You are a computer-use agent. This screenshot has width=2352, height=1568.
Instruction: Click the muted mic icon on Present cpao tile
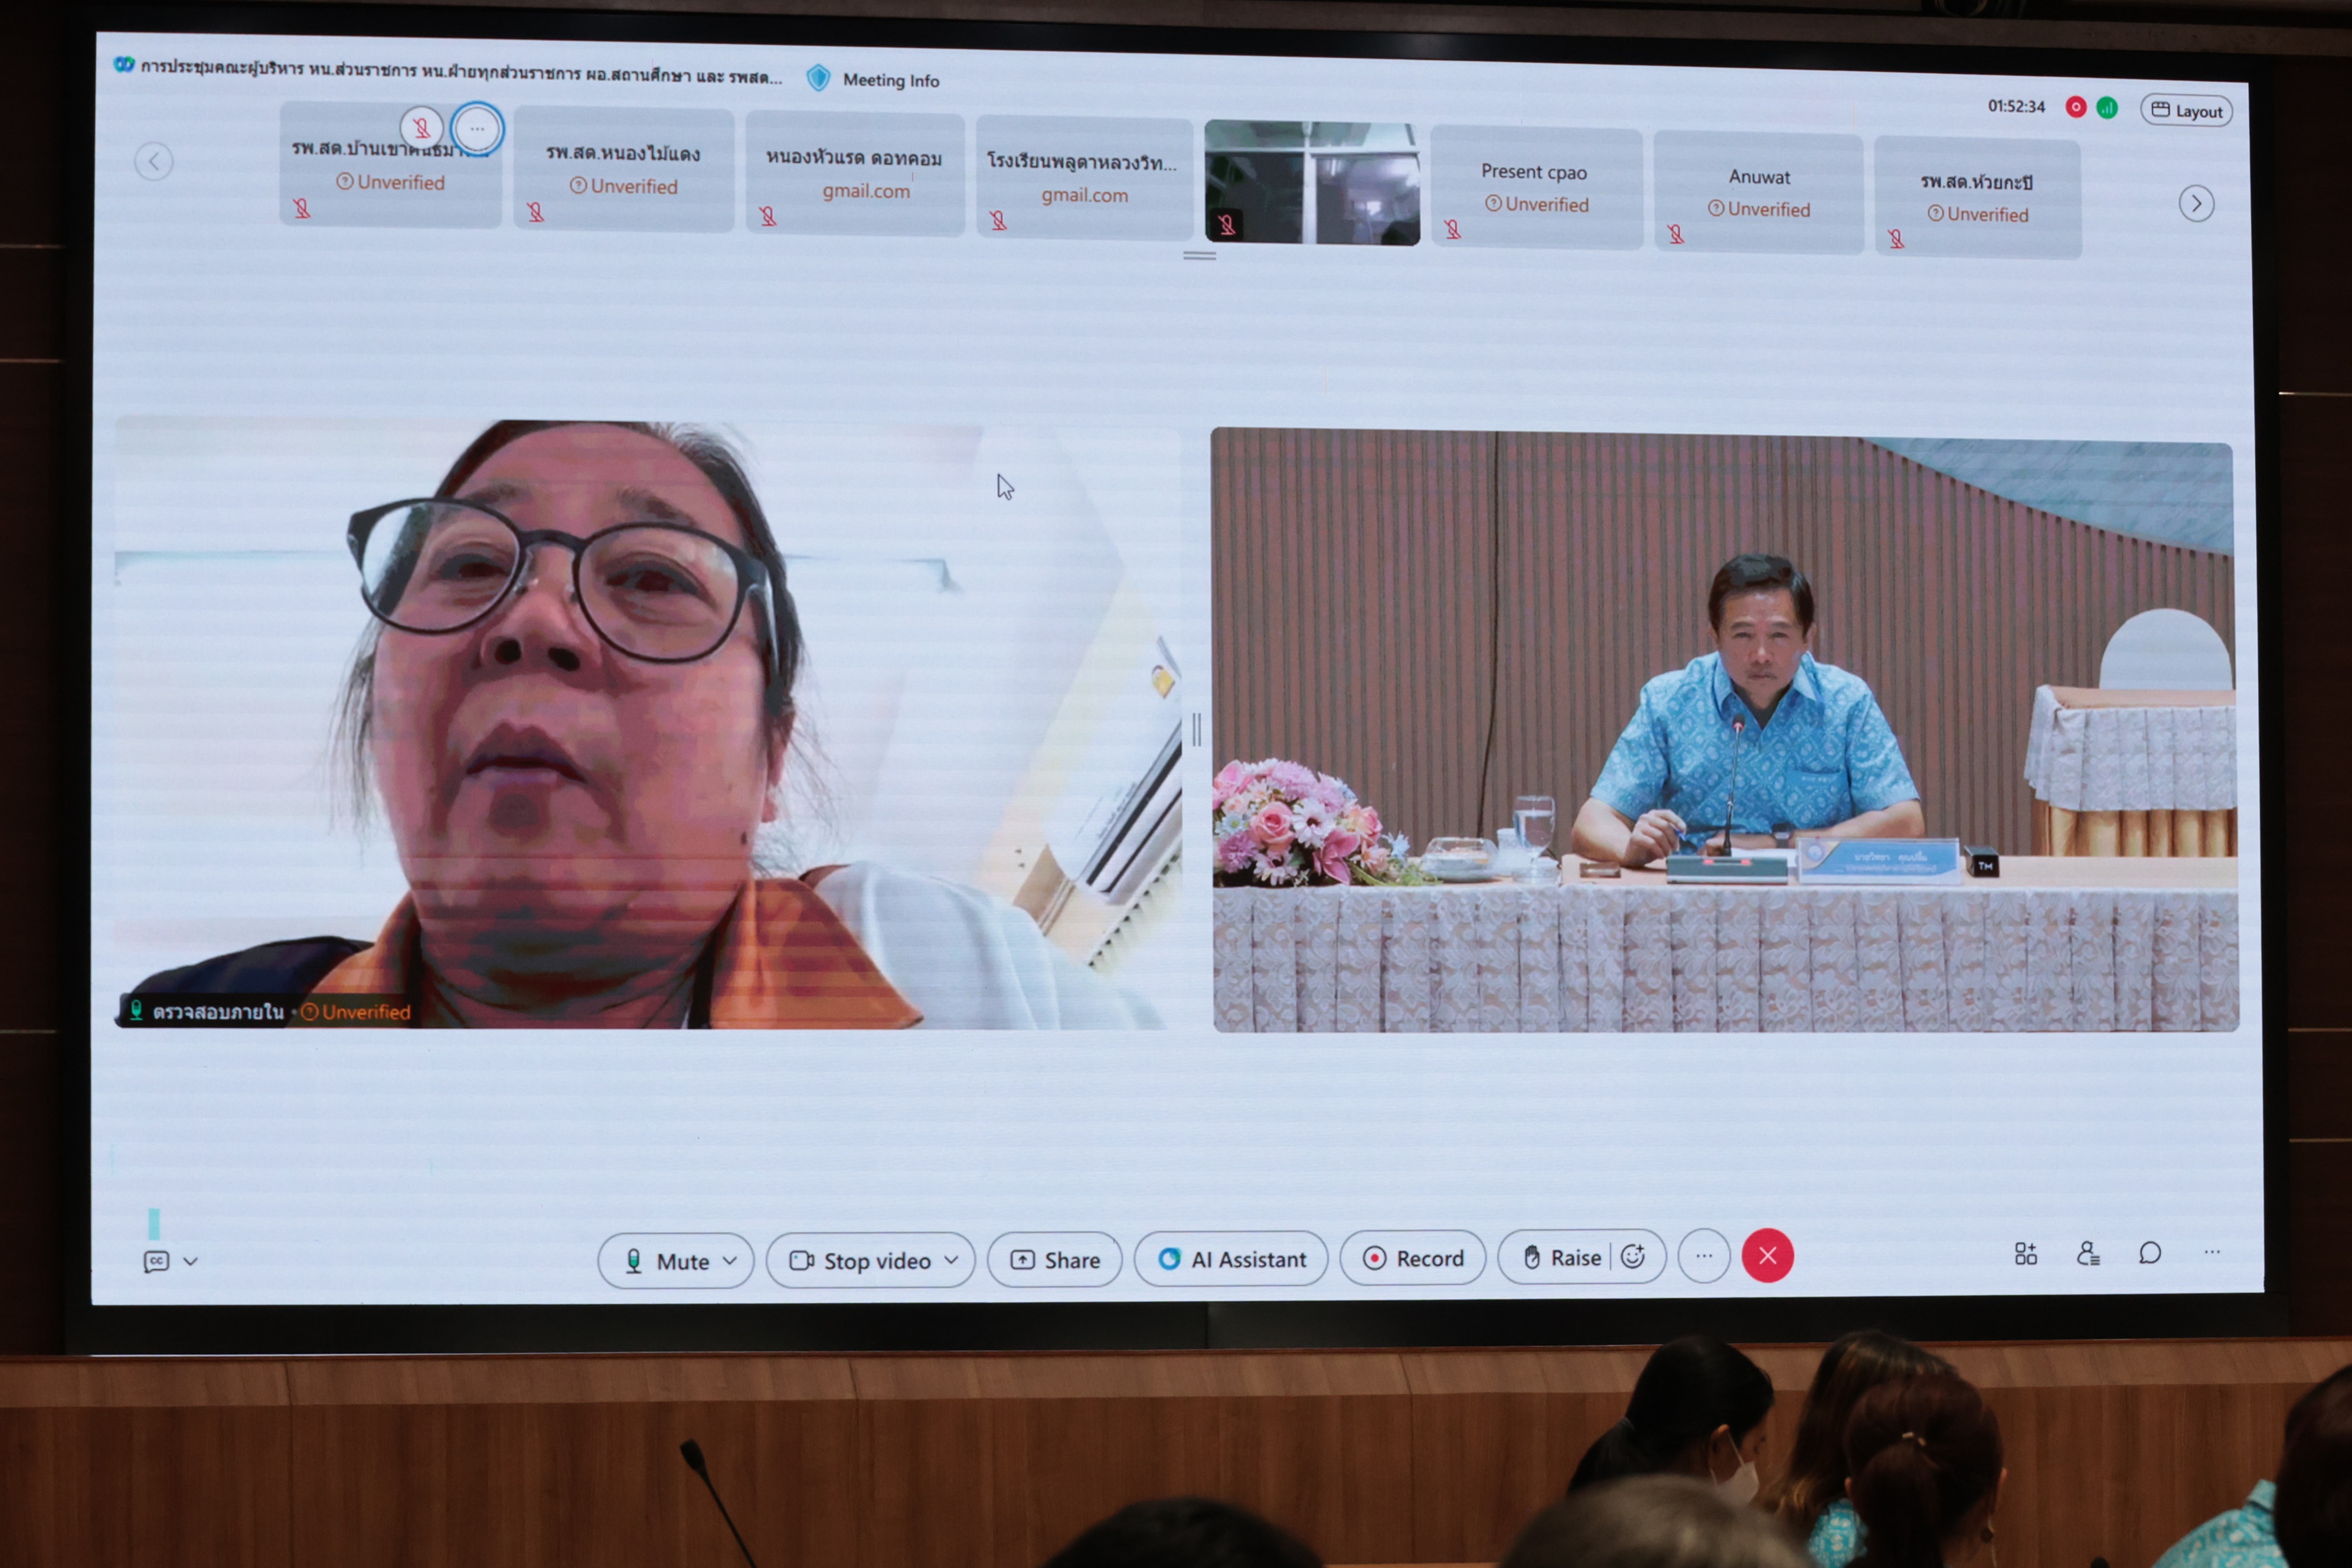[1452, 230]
